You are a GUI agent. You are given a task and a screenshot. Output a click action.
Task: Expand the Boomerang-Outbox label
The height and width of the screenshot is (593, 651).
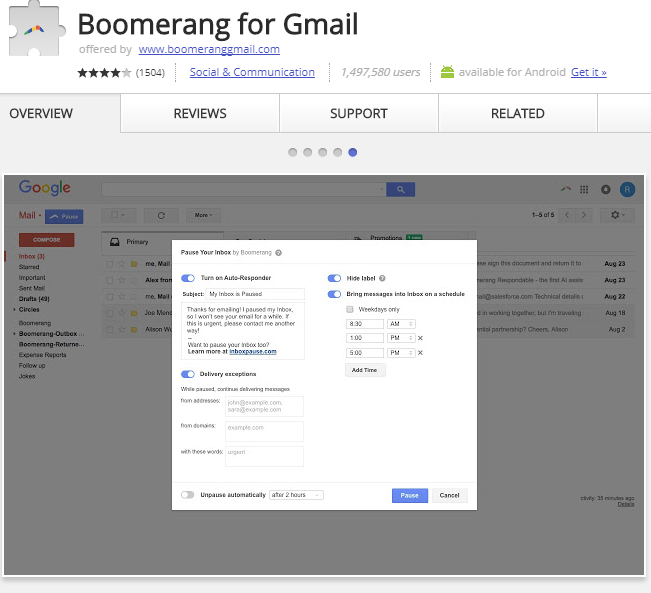pyautogui.click(x=14, y=333)
